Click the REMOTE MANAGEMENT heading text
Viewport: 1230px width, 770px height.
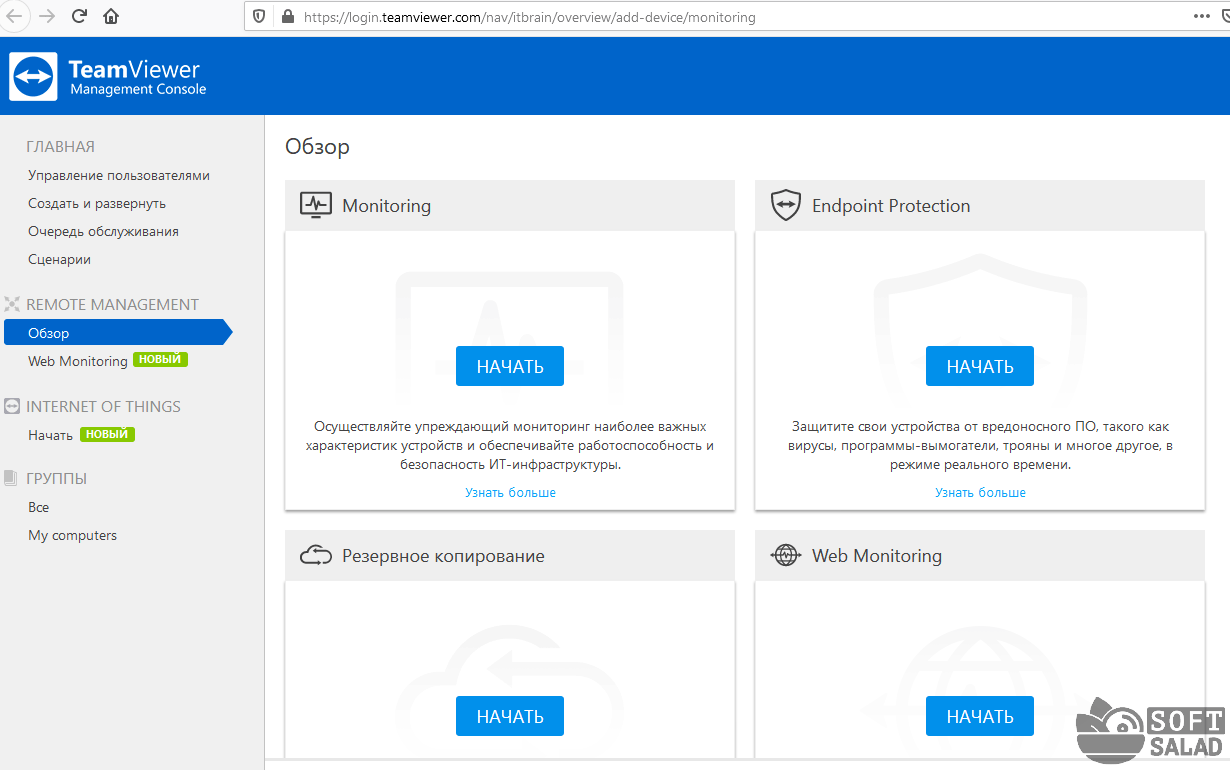(x=112, y=304)
